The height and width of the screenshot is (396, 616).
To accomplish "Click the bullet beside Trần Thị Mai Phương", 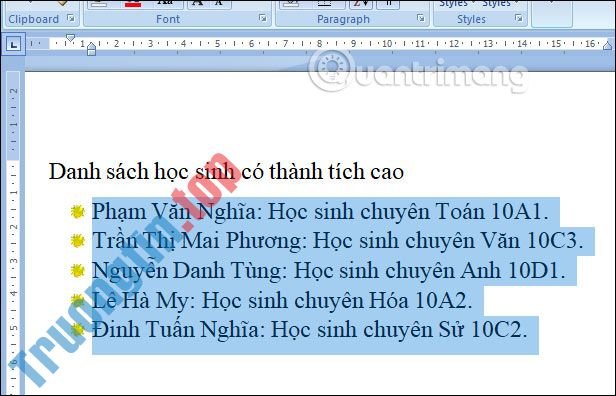I will (x=78, y=241).
